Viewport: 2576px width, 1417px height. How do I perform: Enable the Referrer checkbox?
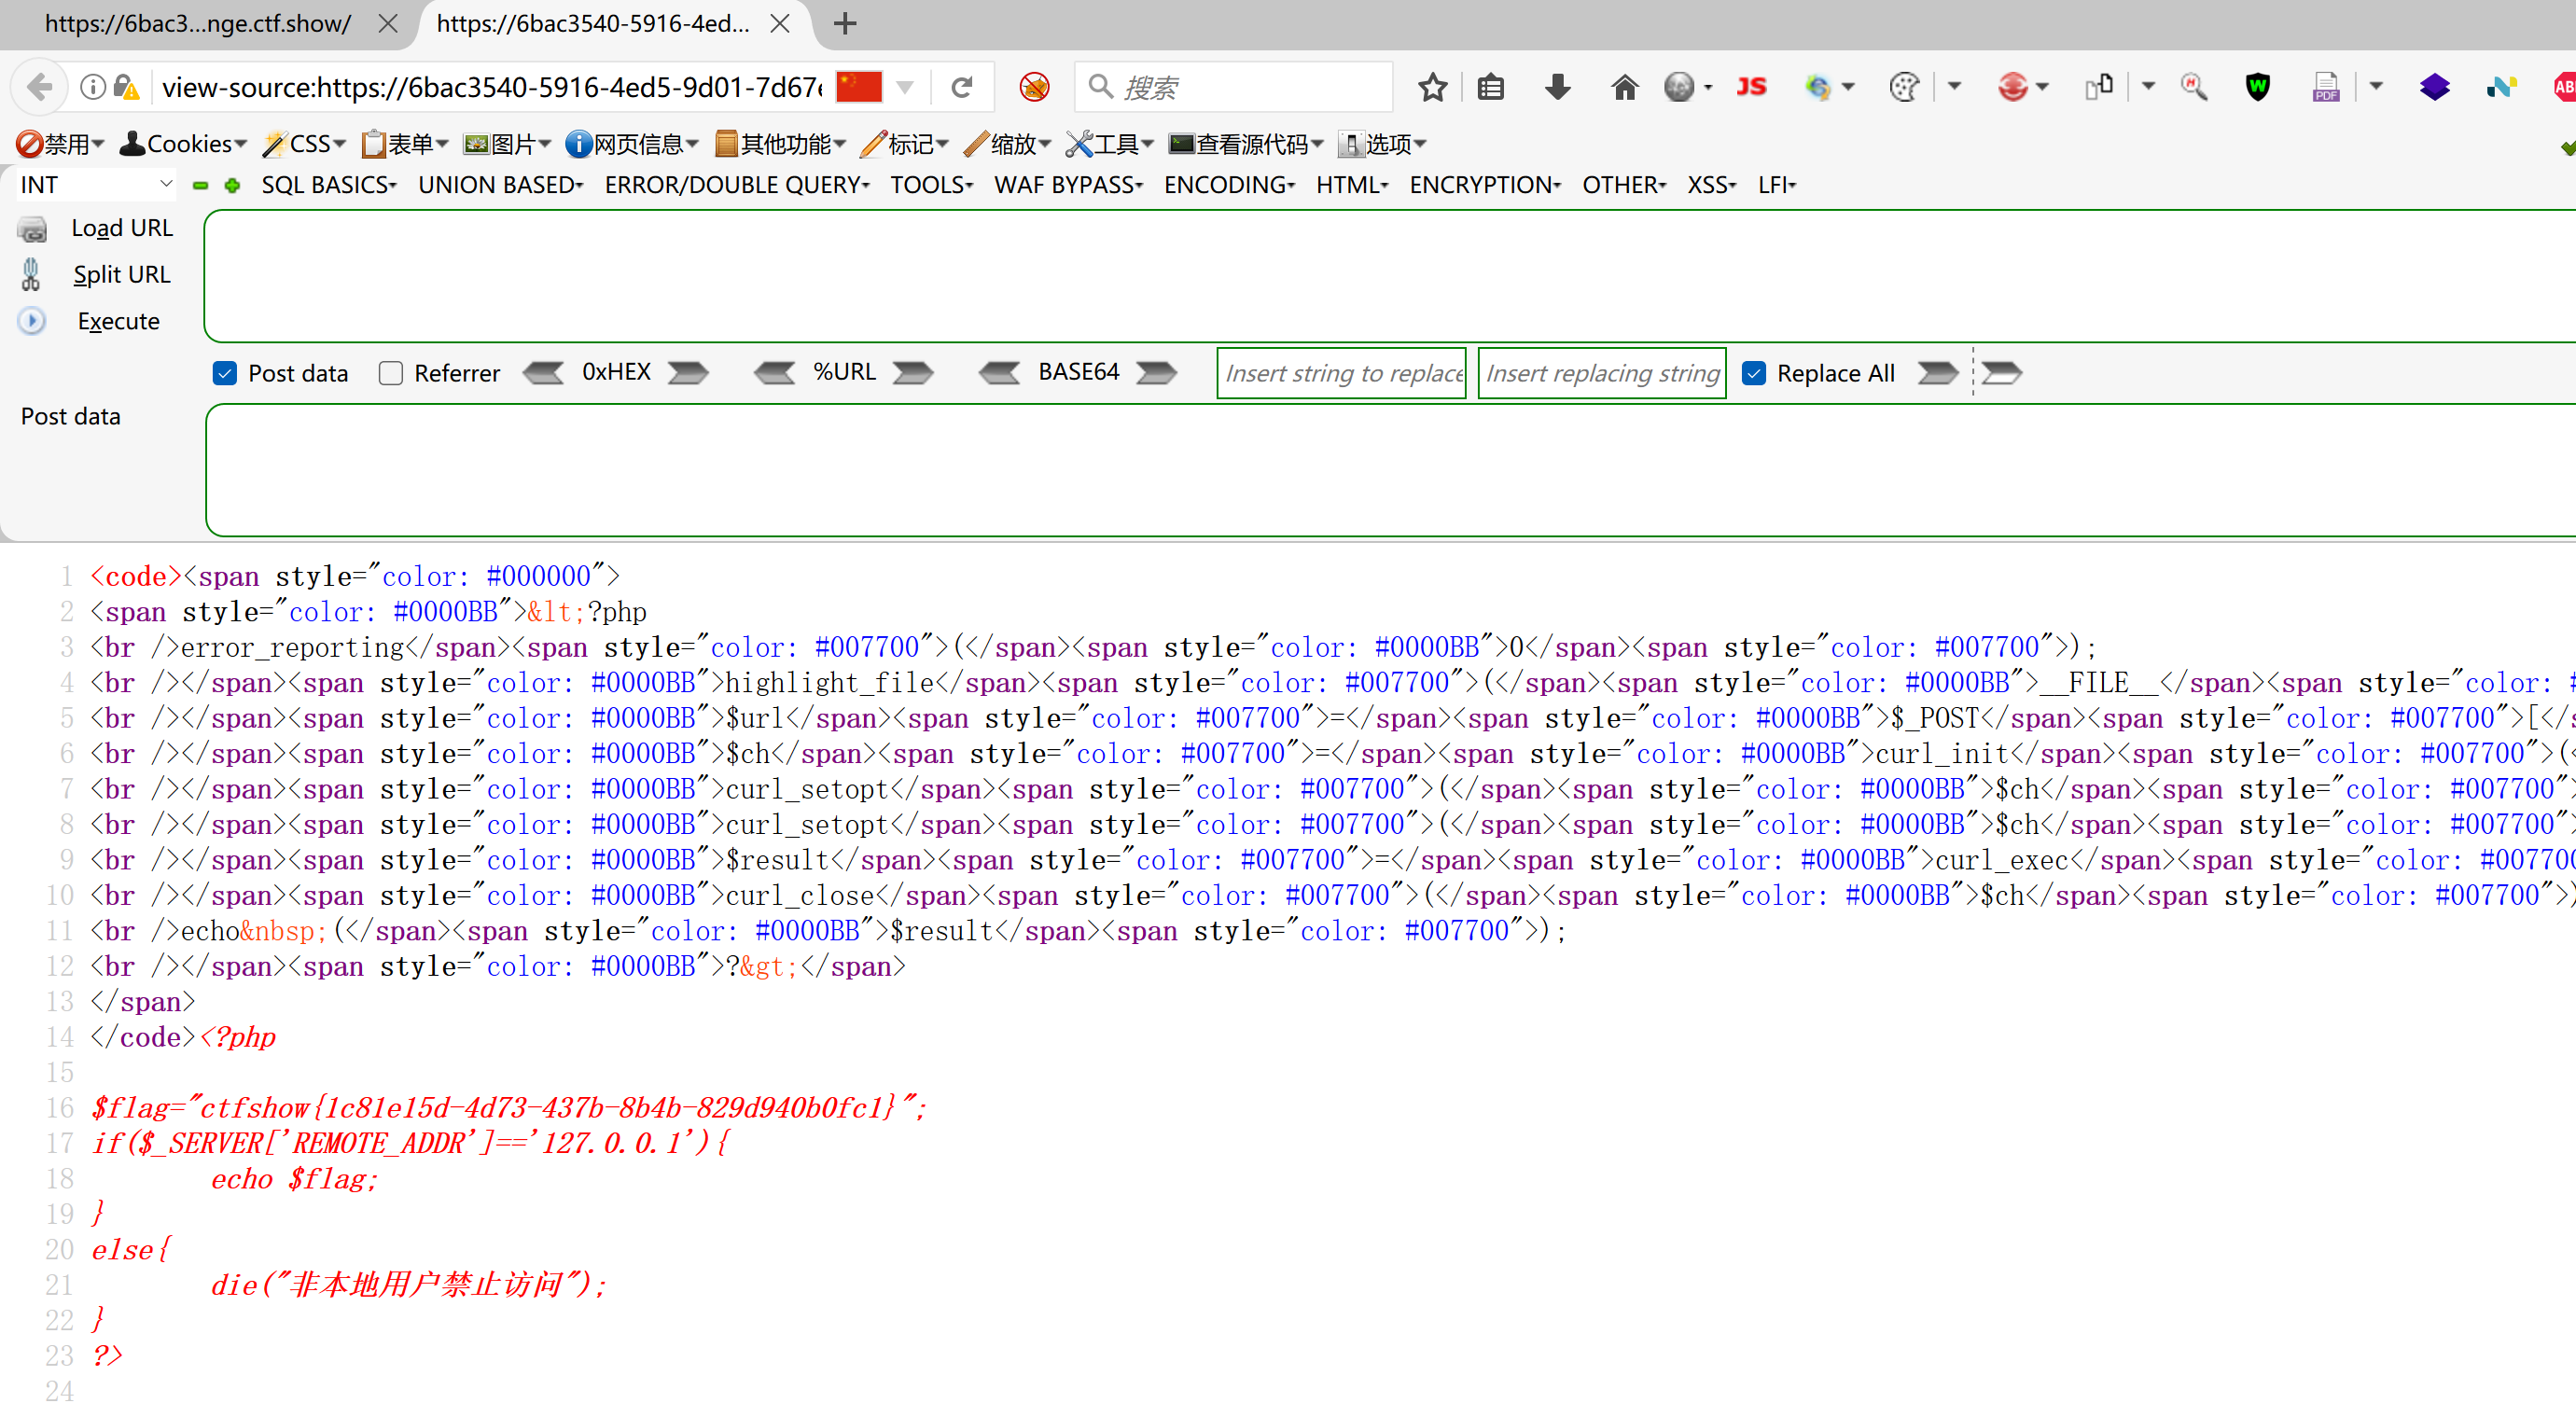[x=391, y=373]
